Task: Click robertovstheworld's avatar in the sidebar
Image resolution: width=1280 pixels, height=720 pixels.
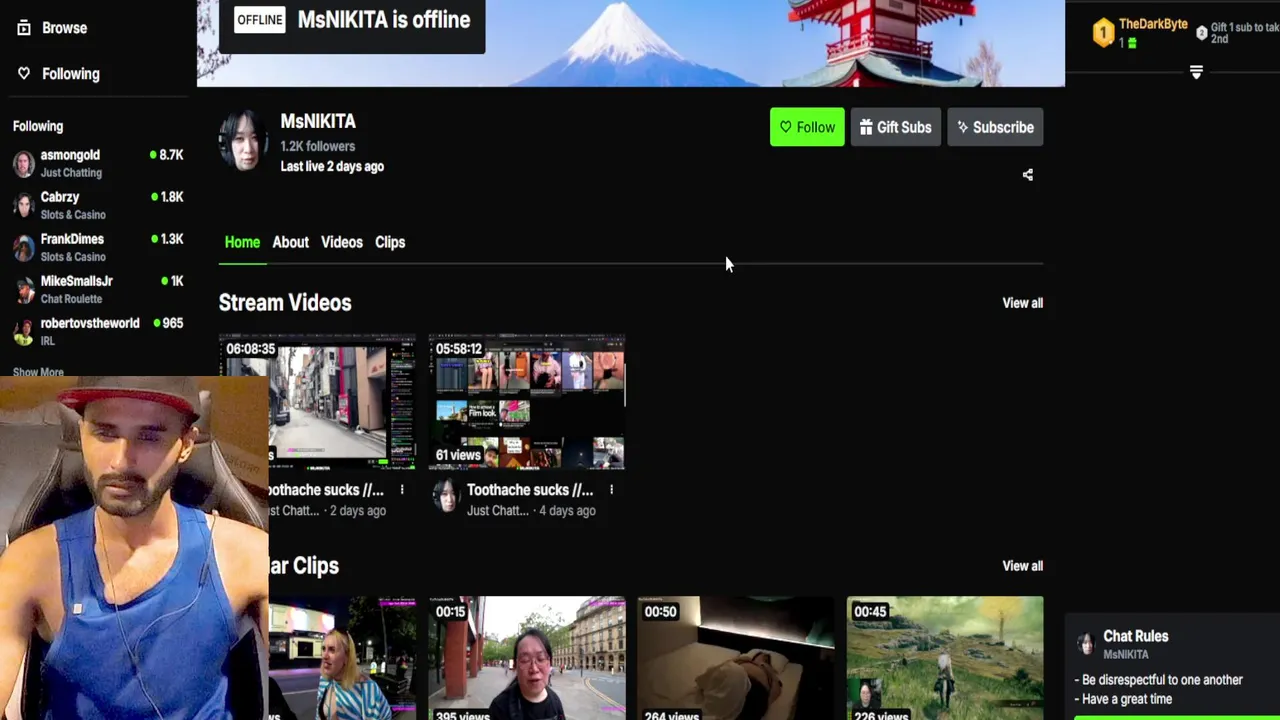Action: click(x=23, y=331)
